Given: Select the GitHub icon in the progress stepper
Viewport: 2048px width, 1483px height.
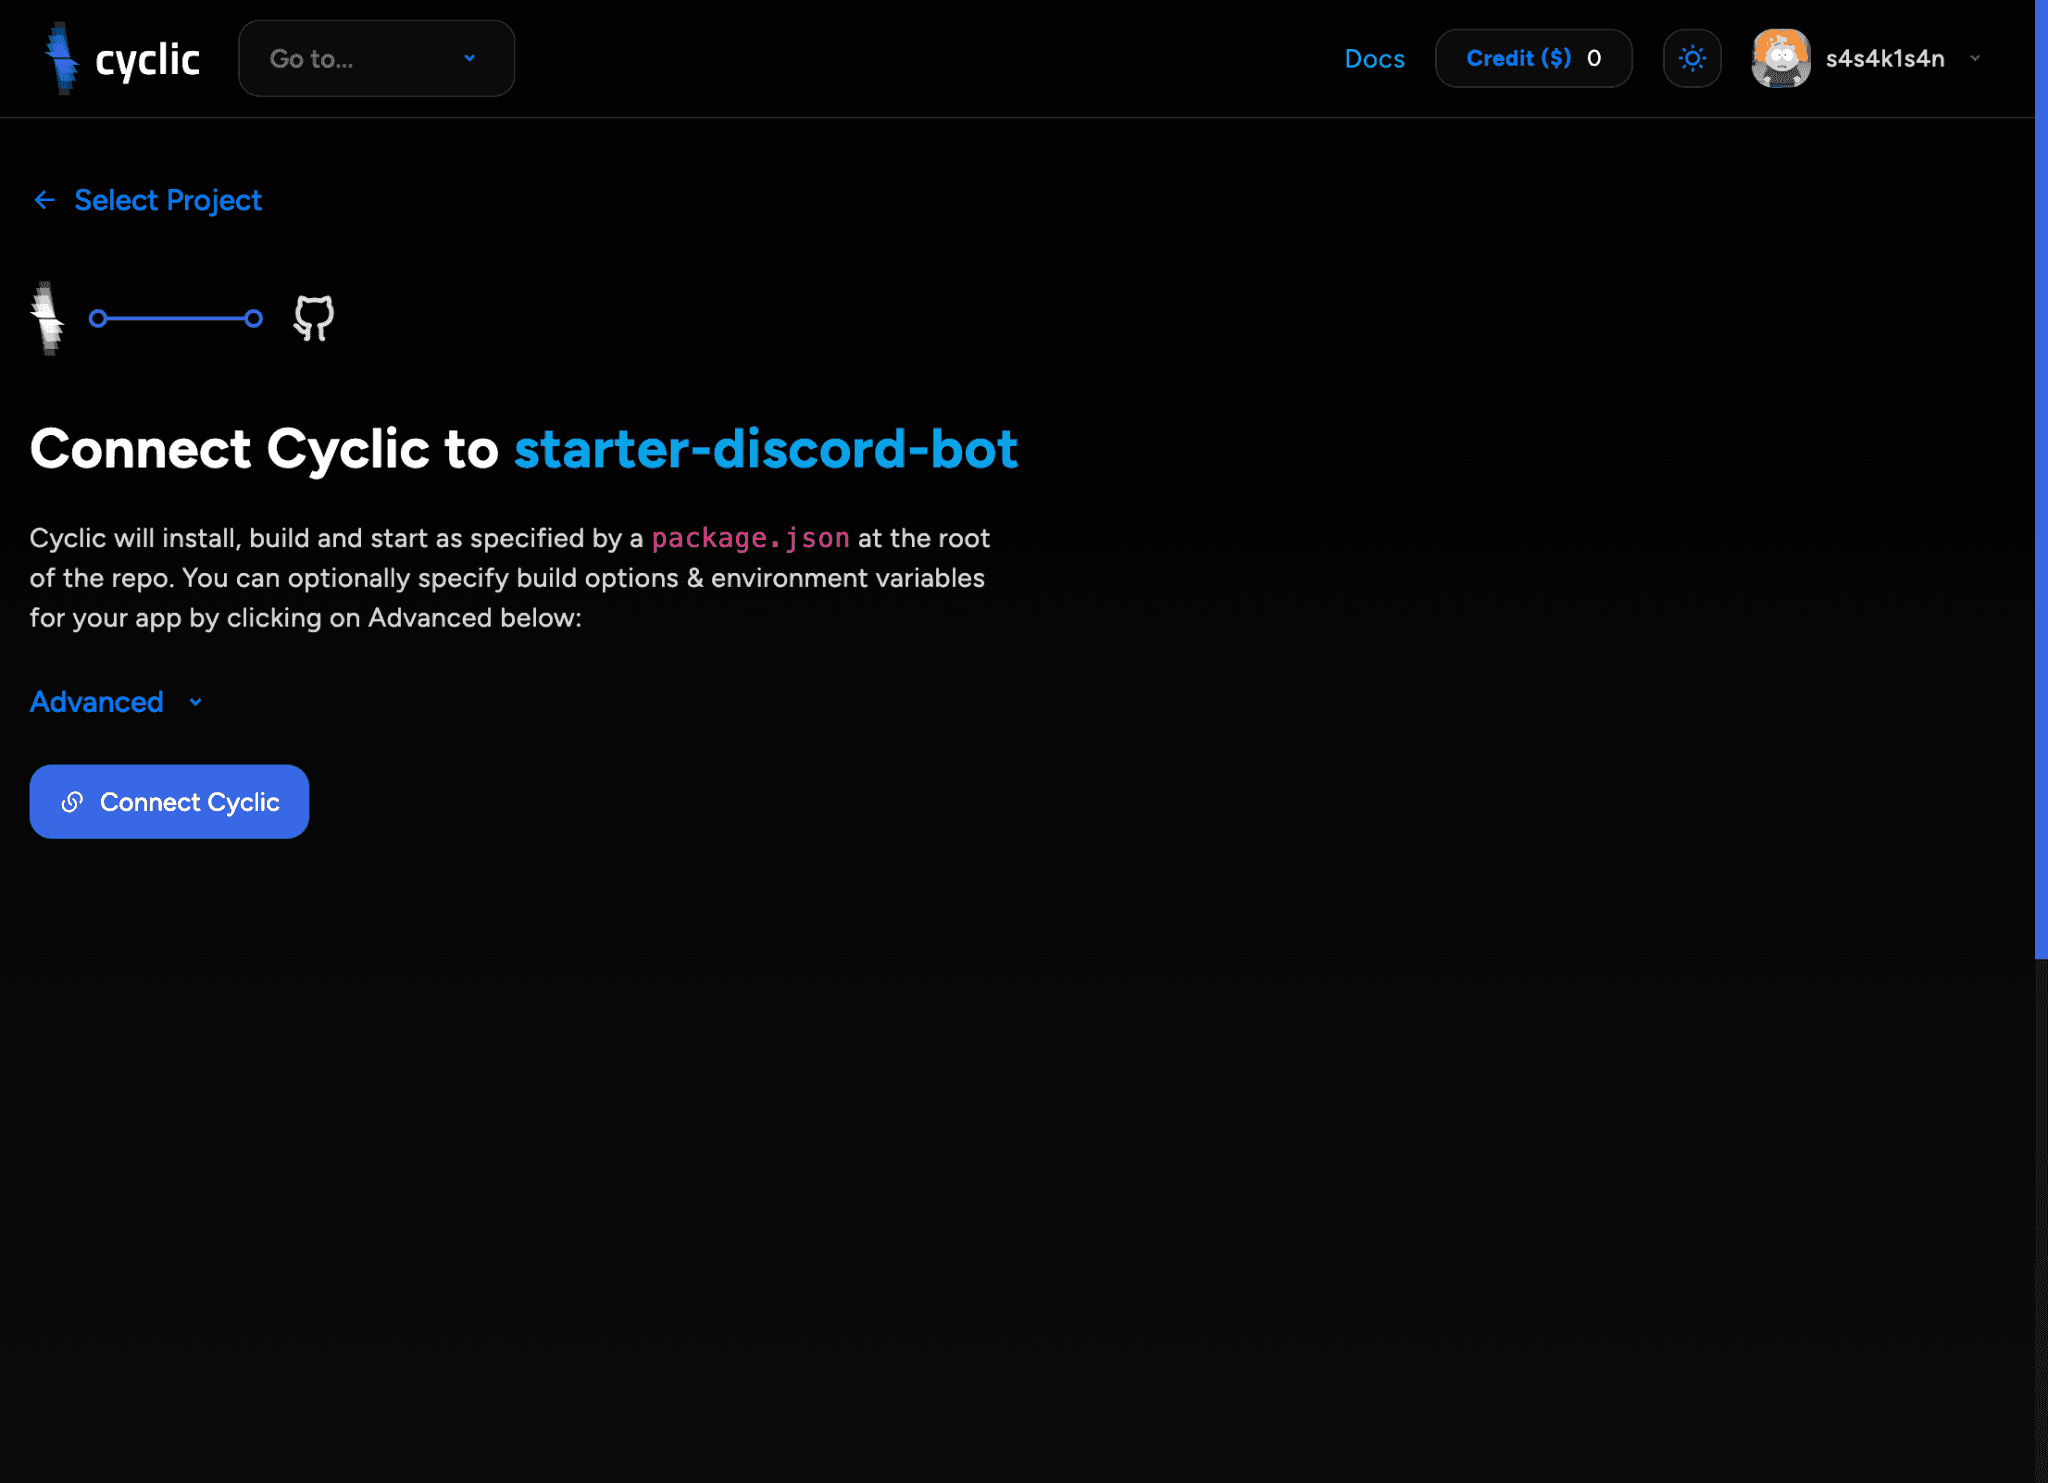Looking at the screenshot, I should pos(311,318).
